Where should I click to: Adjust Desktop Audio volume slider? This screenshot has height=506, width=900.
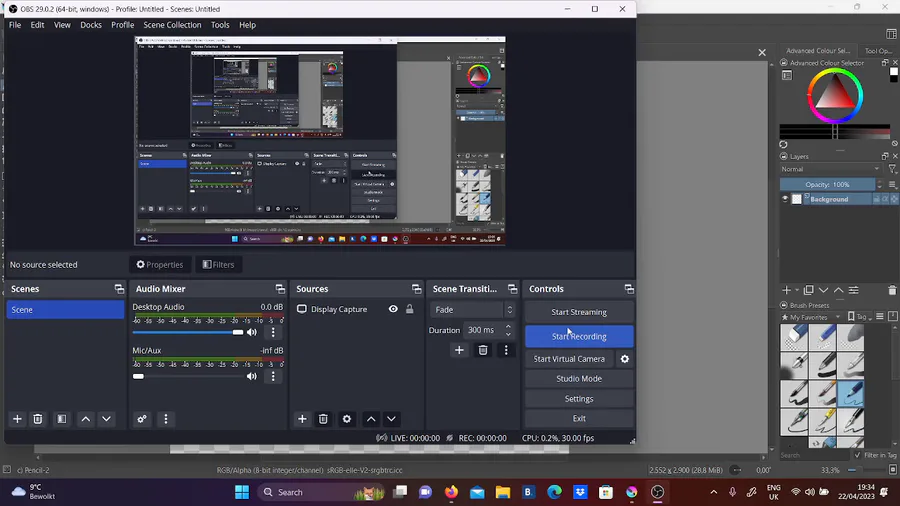pyautogui.click(x=188, y=332)
